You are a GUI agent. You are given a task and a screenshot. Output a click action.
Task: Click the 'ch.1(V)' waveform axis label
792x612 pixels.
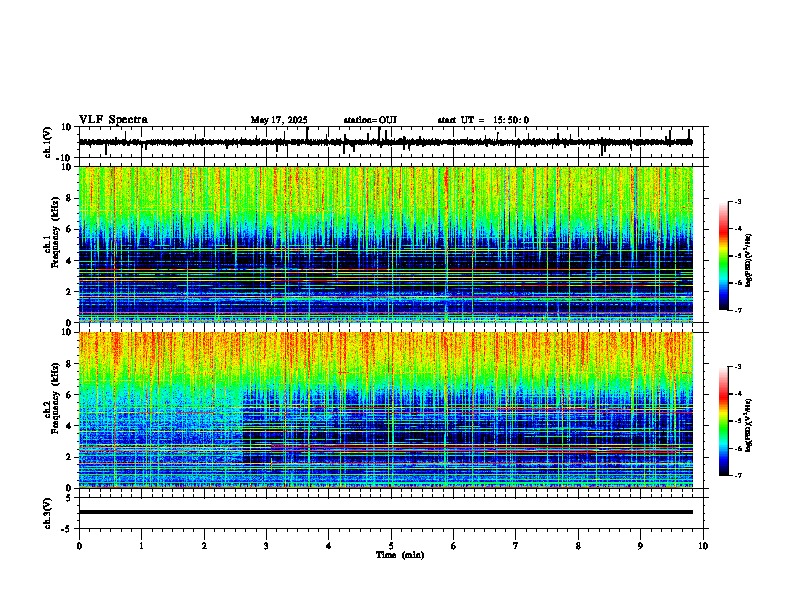point(48,142)
